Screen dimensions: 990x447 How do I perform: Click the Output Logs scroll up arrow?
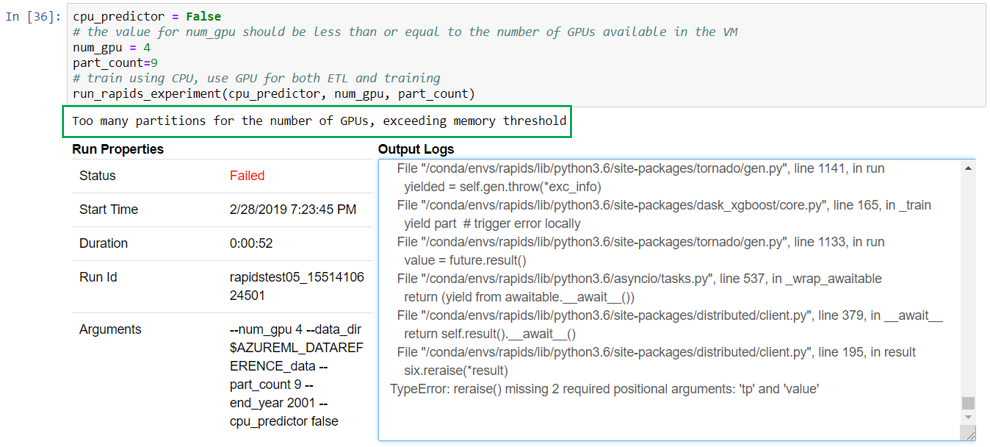967,169
